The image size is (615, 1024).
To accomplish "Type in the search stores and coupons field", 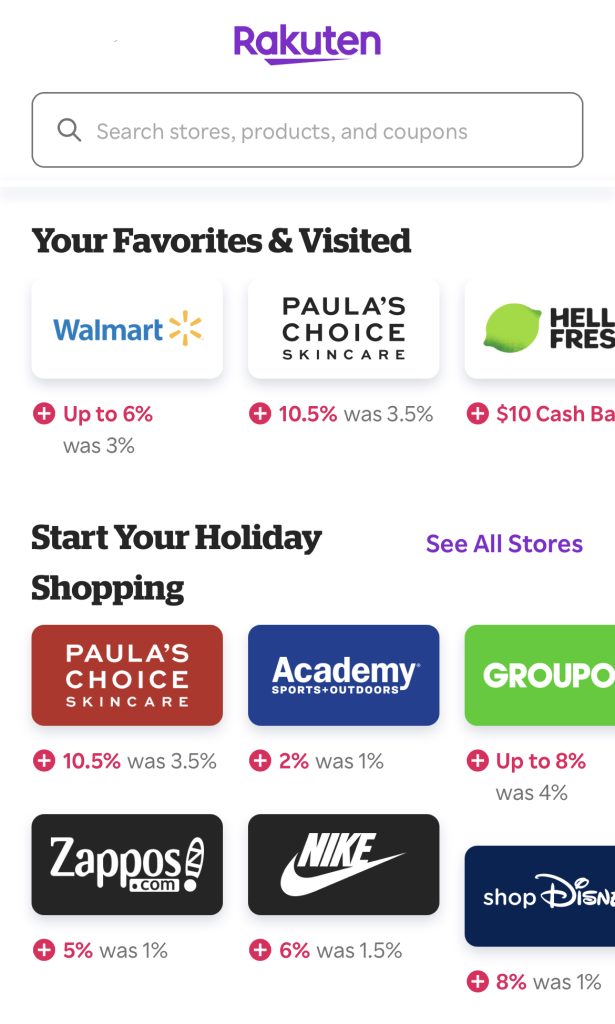I will [320, 131].
